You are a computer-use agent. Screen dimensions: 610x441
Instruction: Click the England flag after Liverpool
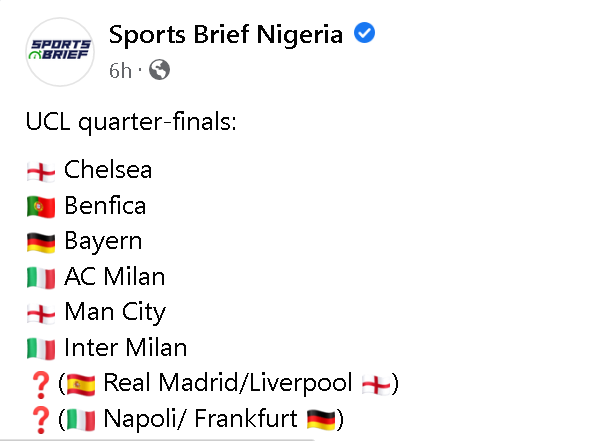(376, 384)
